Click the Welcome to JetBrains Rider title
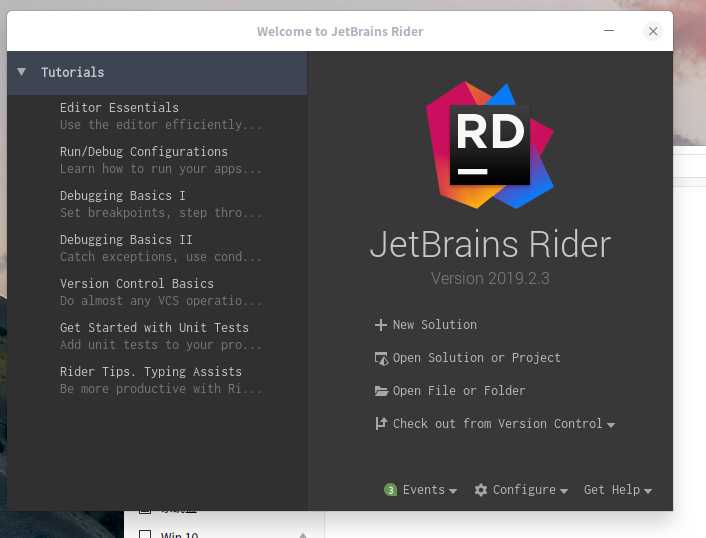The height and width of the screenshot is (538, 706). pyautogui.click(x=340, y=32)
